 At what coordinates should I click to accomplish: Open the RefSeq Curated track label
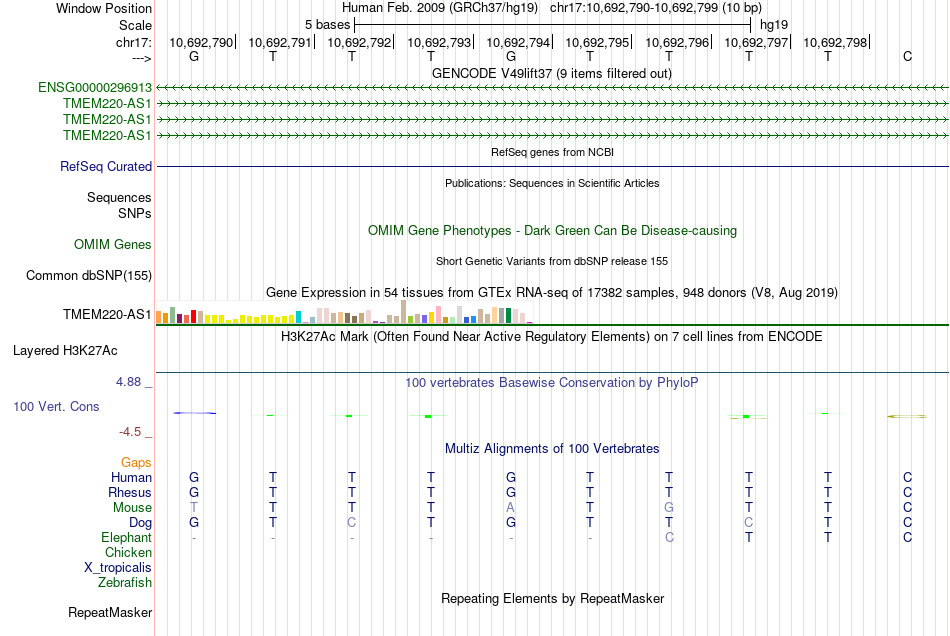105,167
